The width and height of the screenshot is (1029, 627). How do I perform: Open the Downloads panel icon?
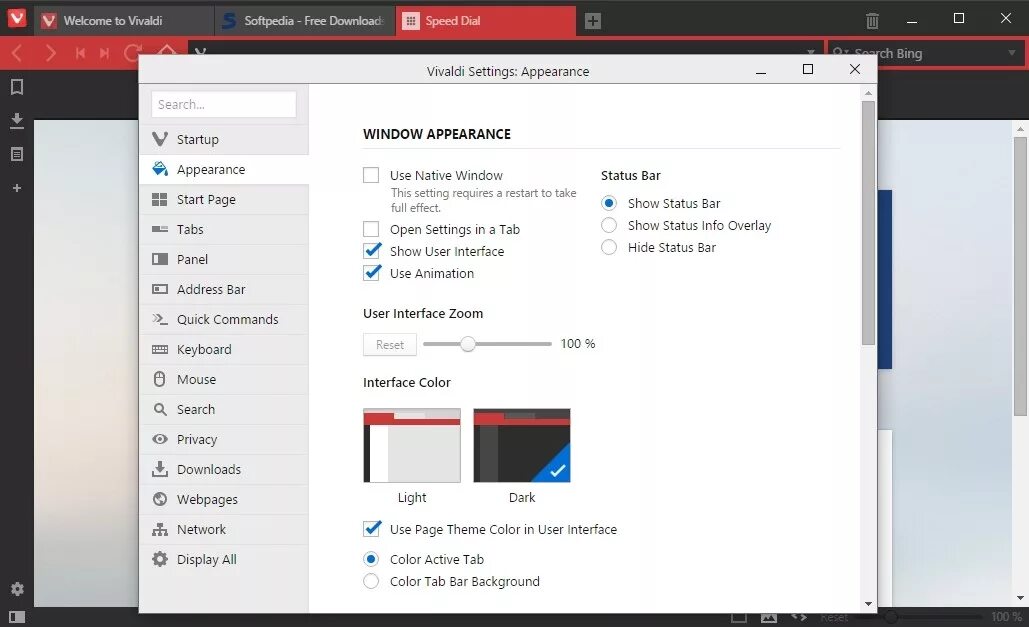click(x=17, y=121)
